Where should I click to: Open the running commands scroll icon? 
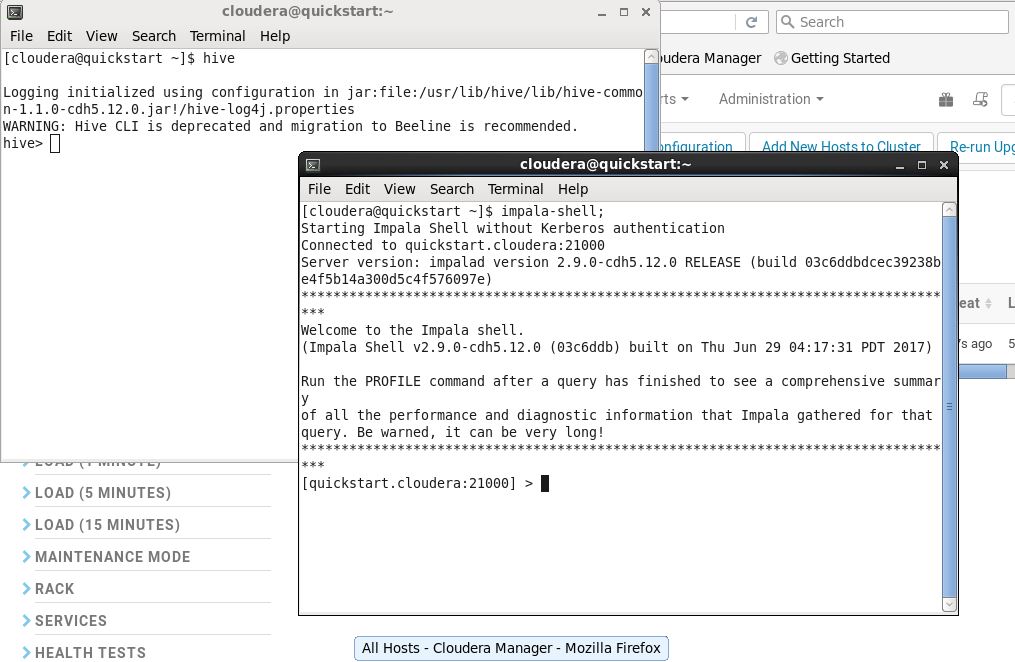pyautogui.click(x=981, y=99)
